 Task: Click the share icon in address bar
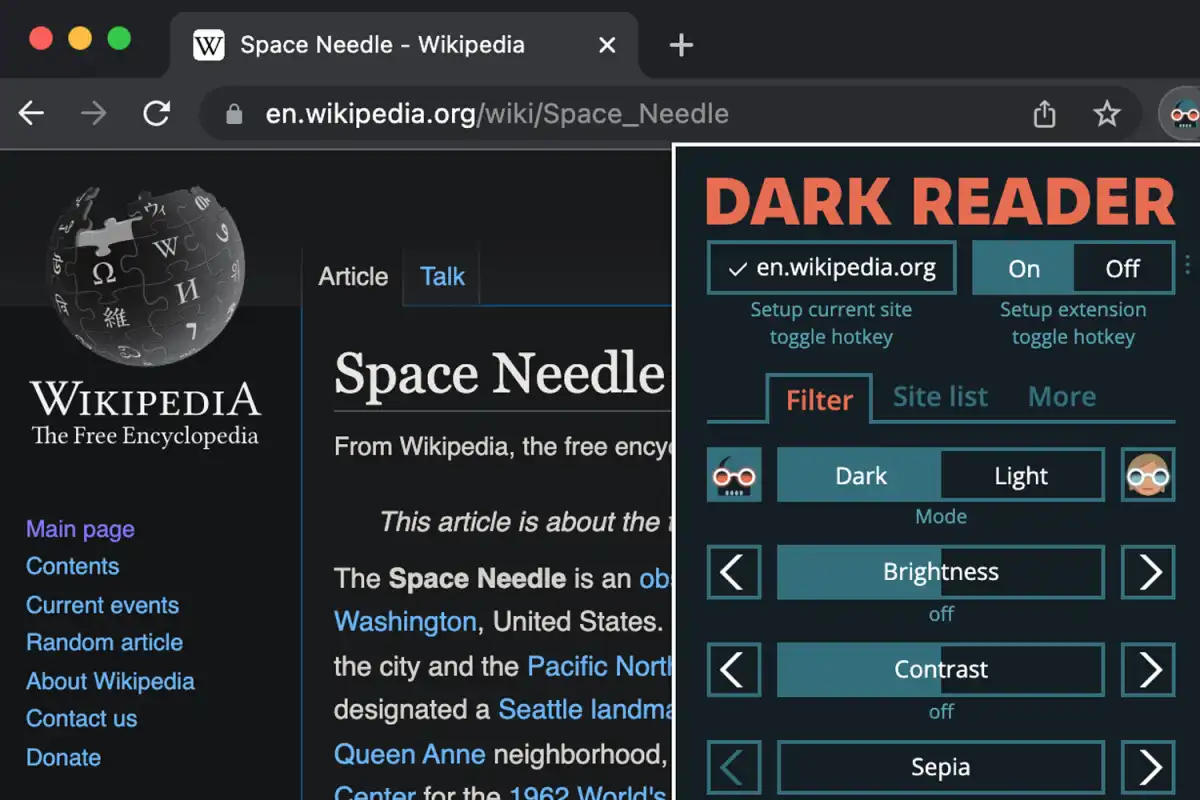pyautogui.click(x=1044, y=114)
